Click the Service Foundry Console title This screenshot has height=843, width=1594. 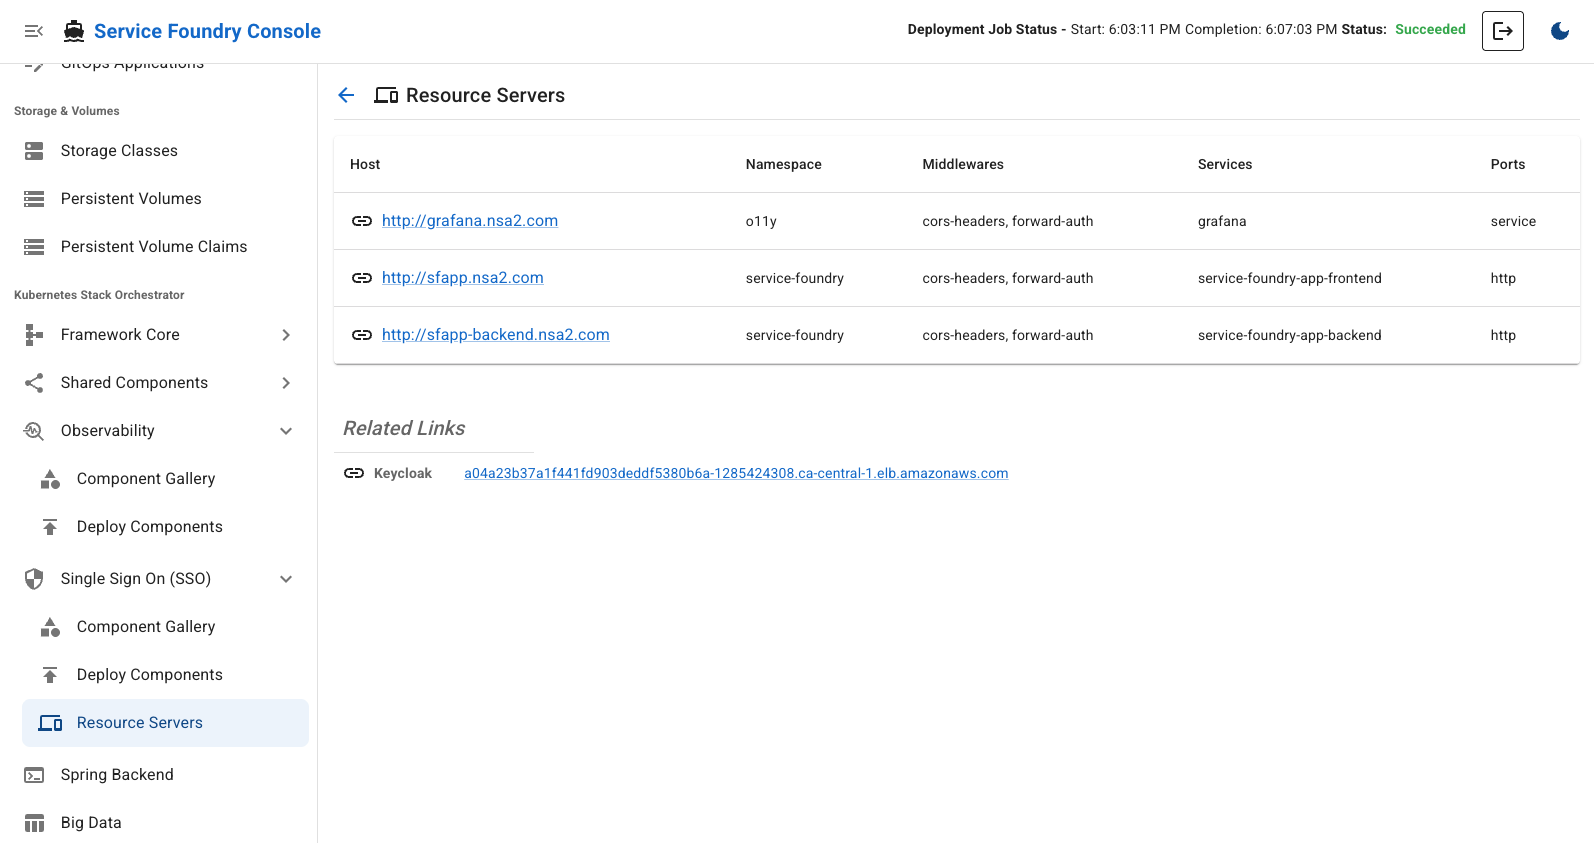coord(207,31)
